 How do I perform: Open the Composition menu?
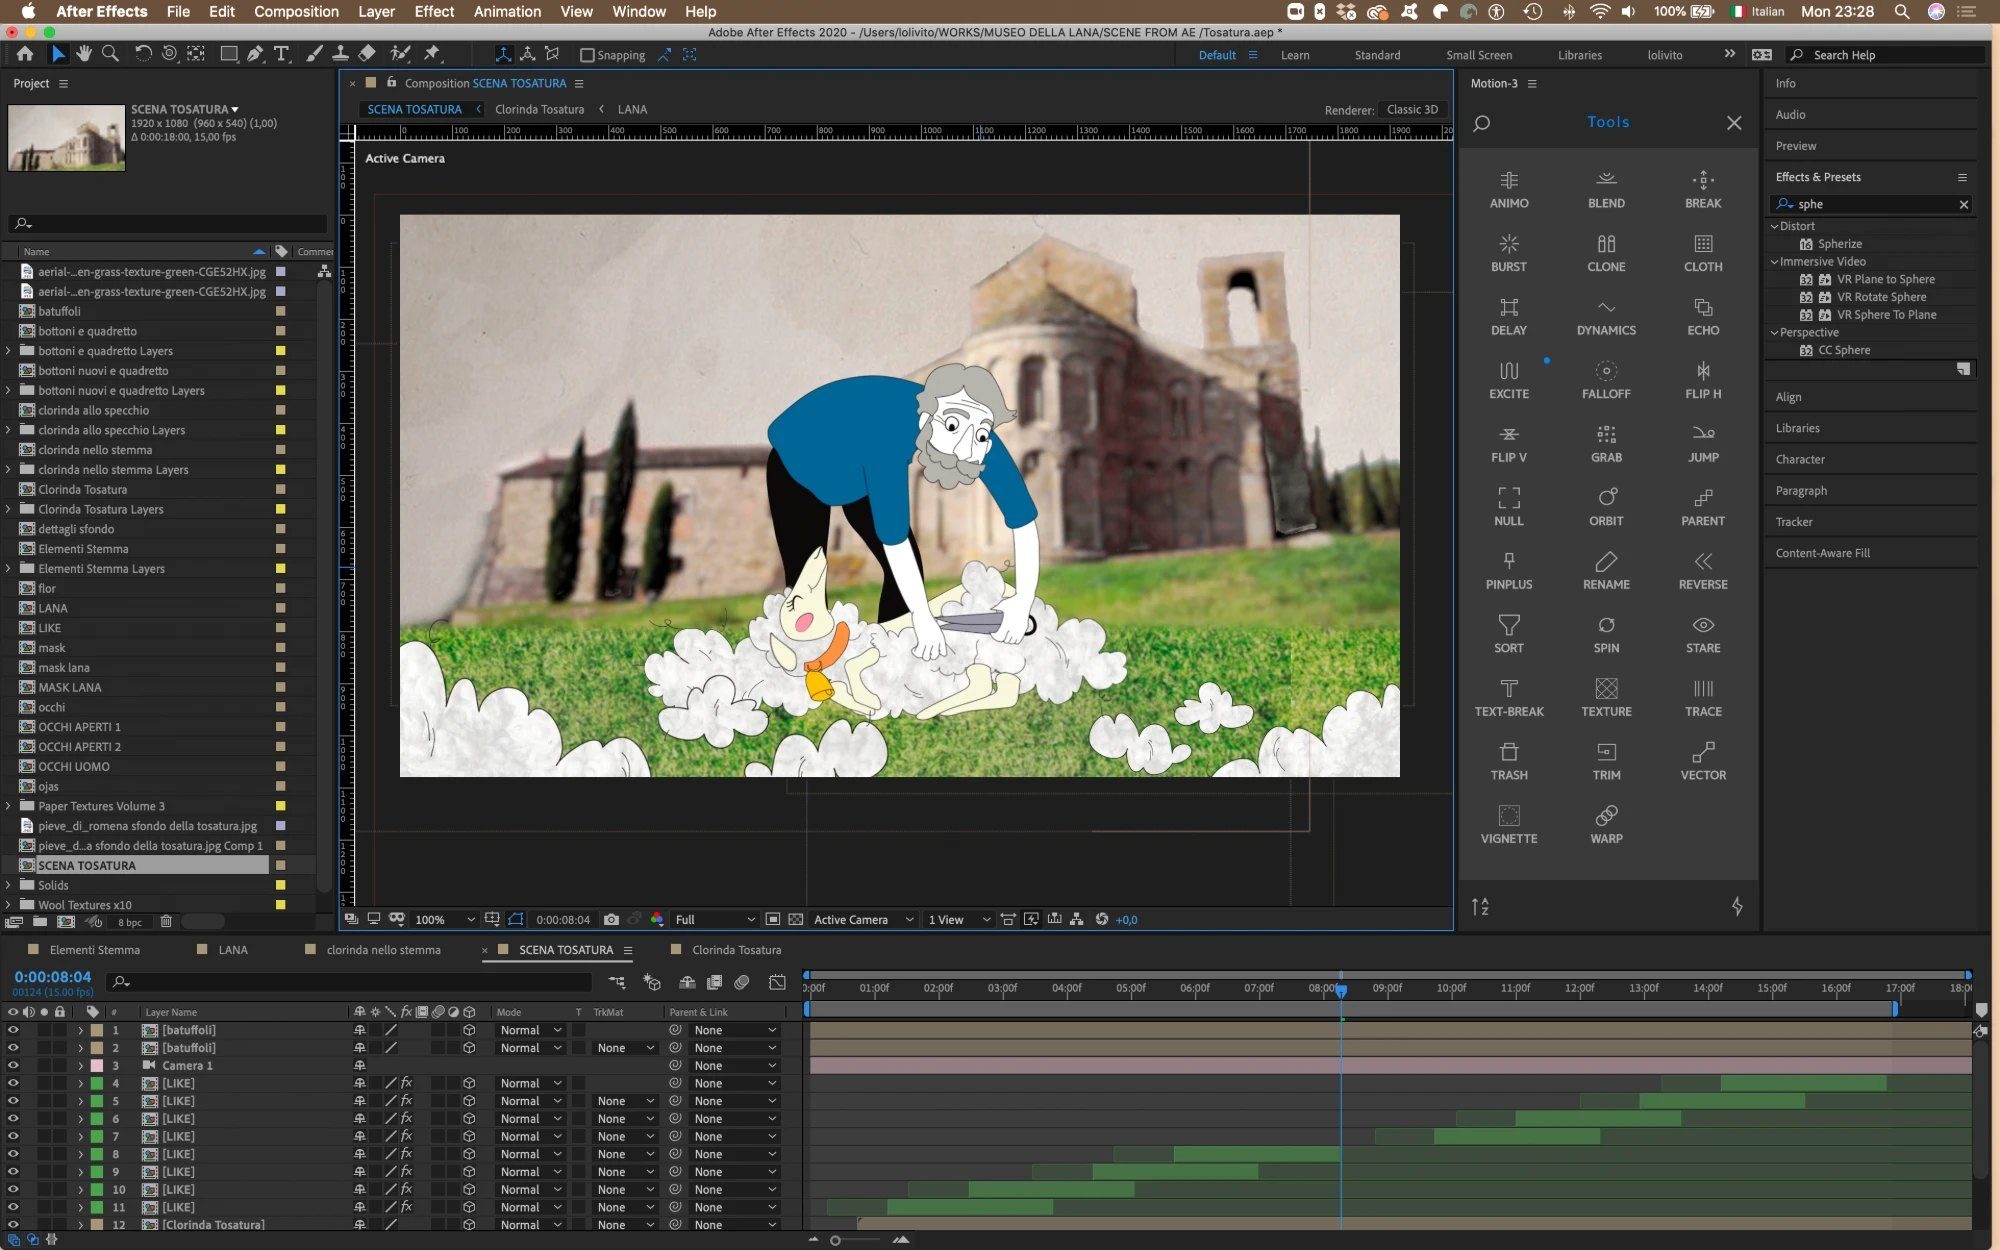[x=296, y=11]
